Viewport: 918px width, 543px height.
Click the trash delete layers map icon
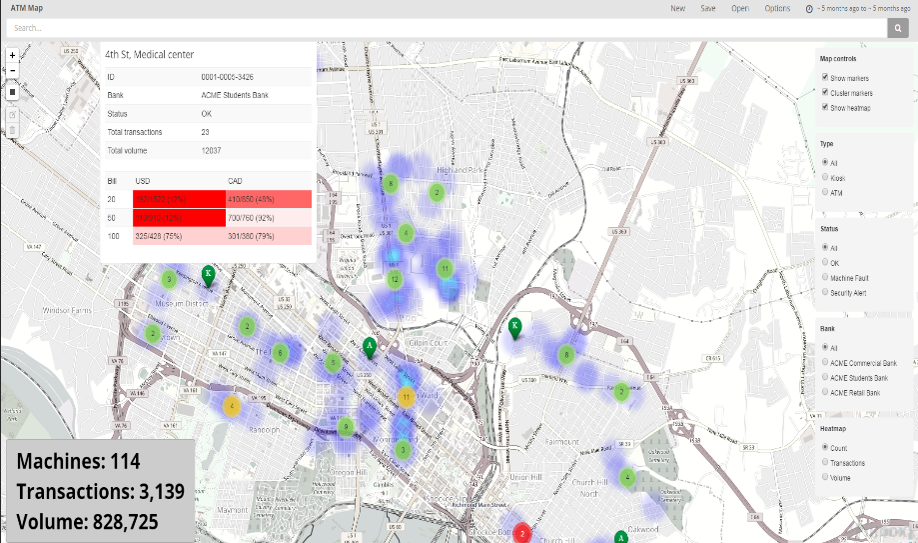12,130
